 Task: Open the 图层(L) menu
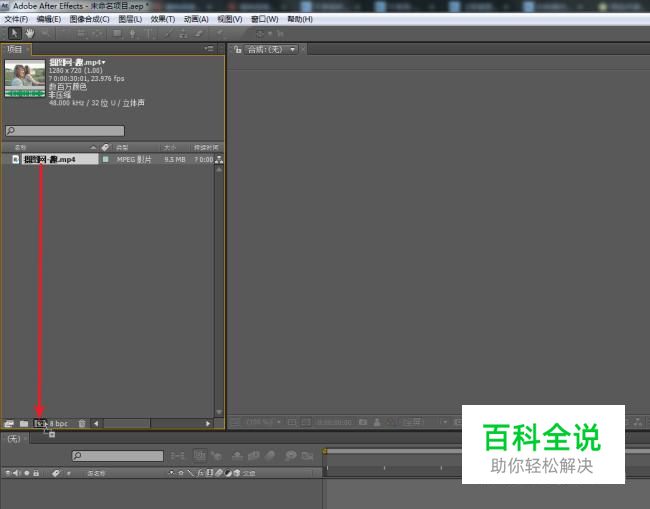[x=130, y=19]
